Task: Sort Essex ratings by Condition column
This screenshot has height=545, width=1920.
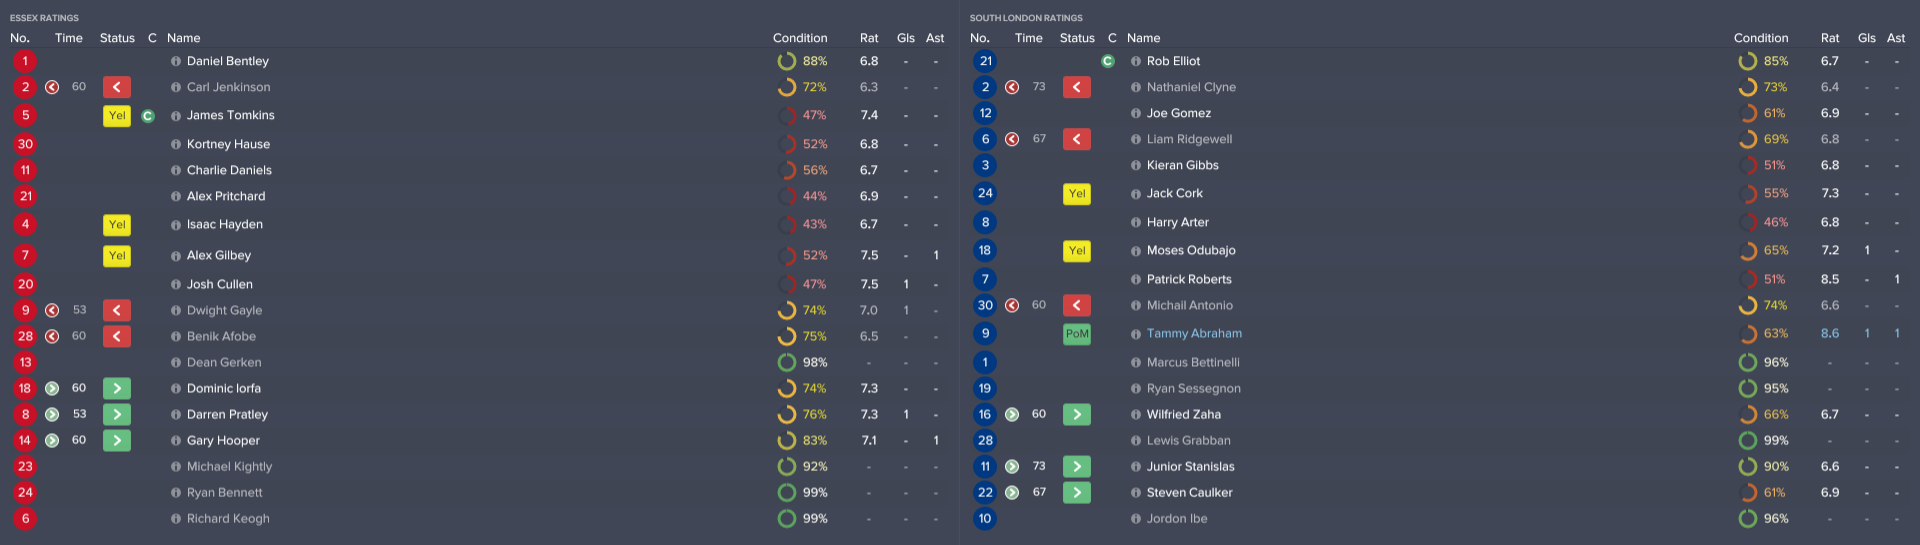Action: [x=799, y=38]
